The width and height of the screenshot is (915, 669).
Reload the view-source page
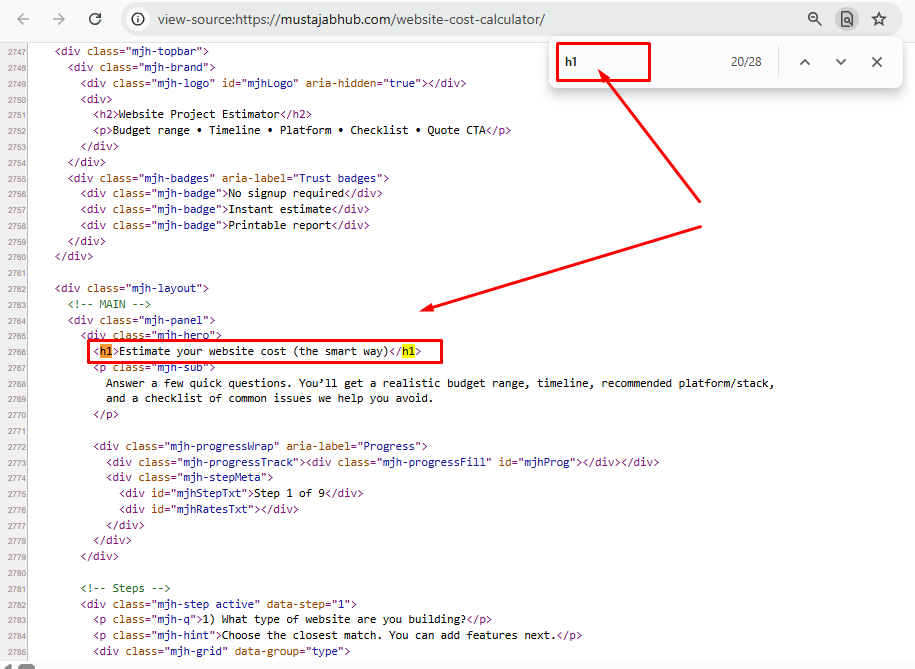click(x=95, y=19)
